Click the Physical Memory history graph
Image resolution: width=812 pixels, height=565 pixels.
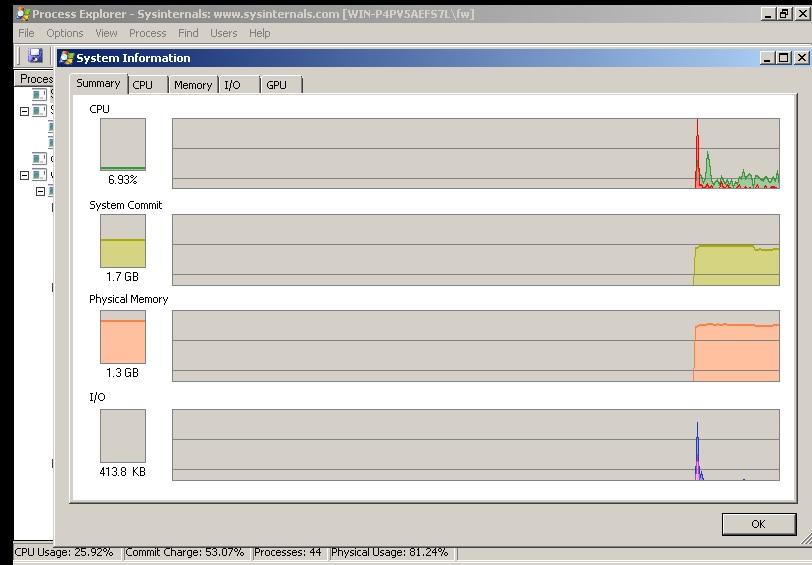click(476, 346)
